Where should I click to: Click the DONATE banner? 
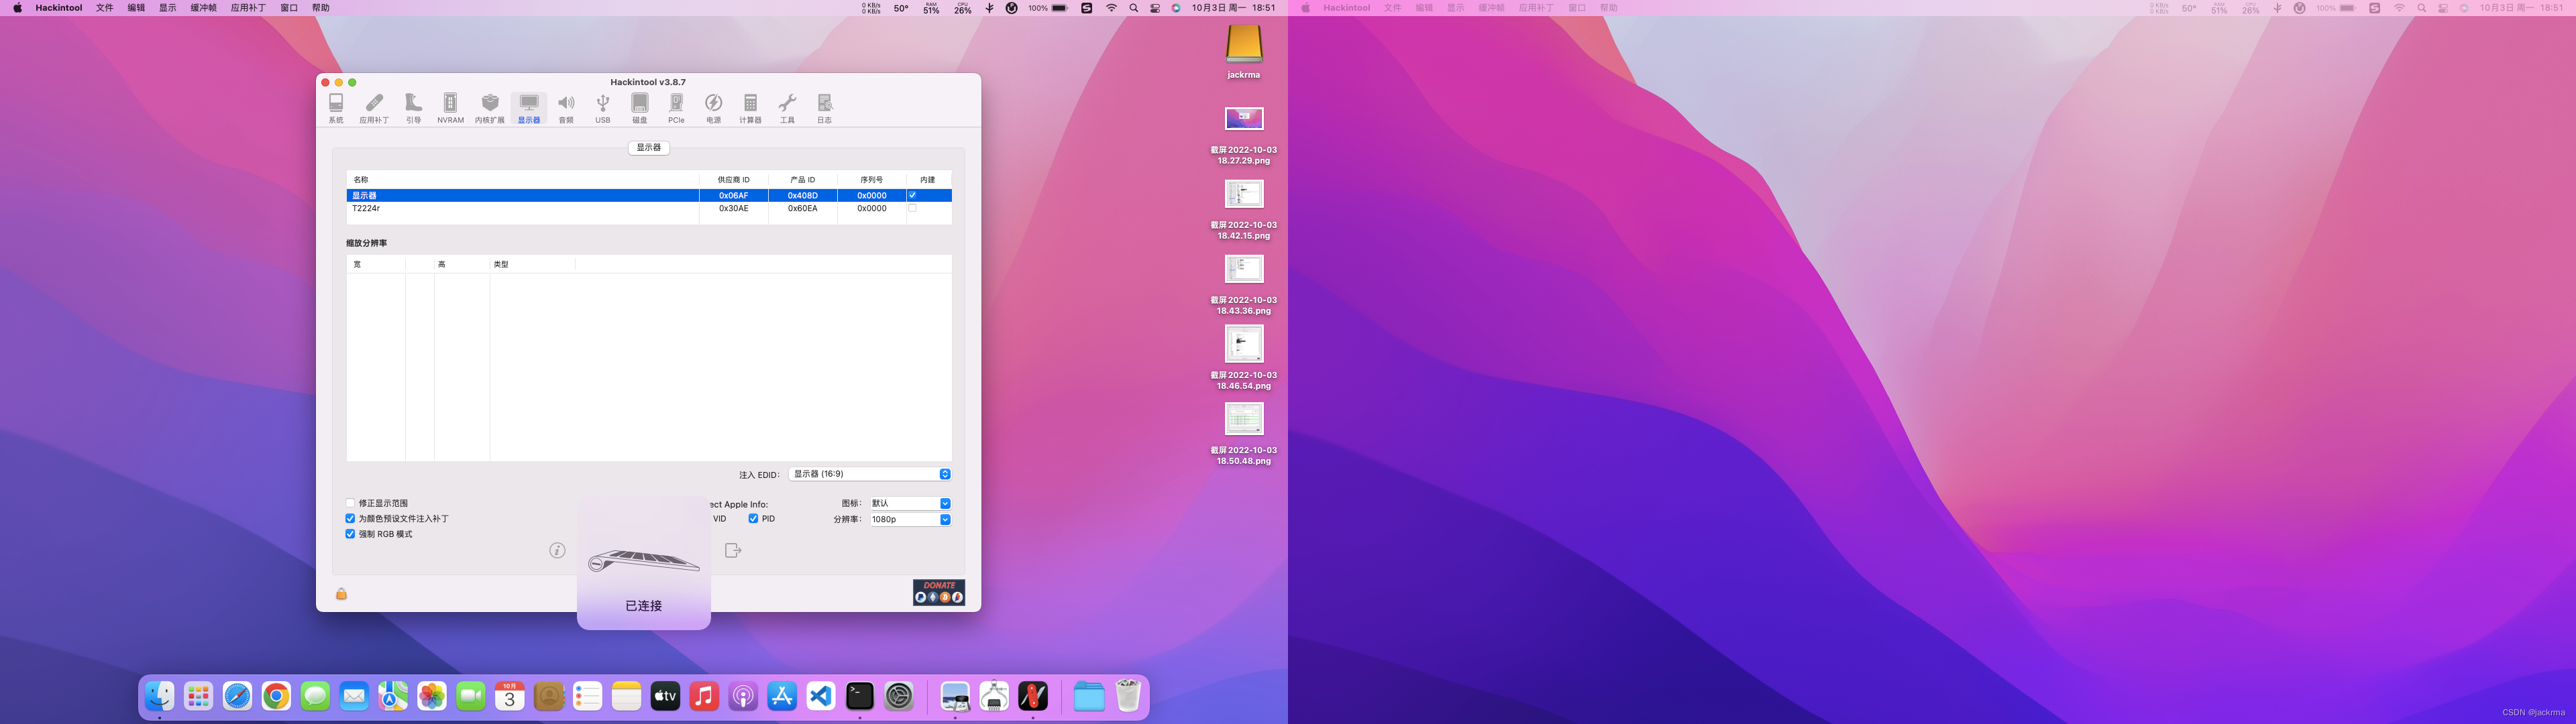click(x=939, y=592)
